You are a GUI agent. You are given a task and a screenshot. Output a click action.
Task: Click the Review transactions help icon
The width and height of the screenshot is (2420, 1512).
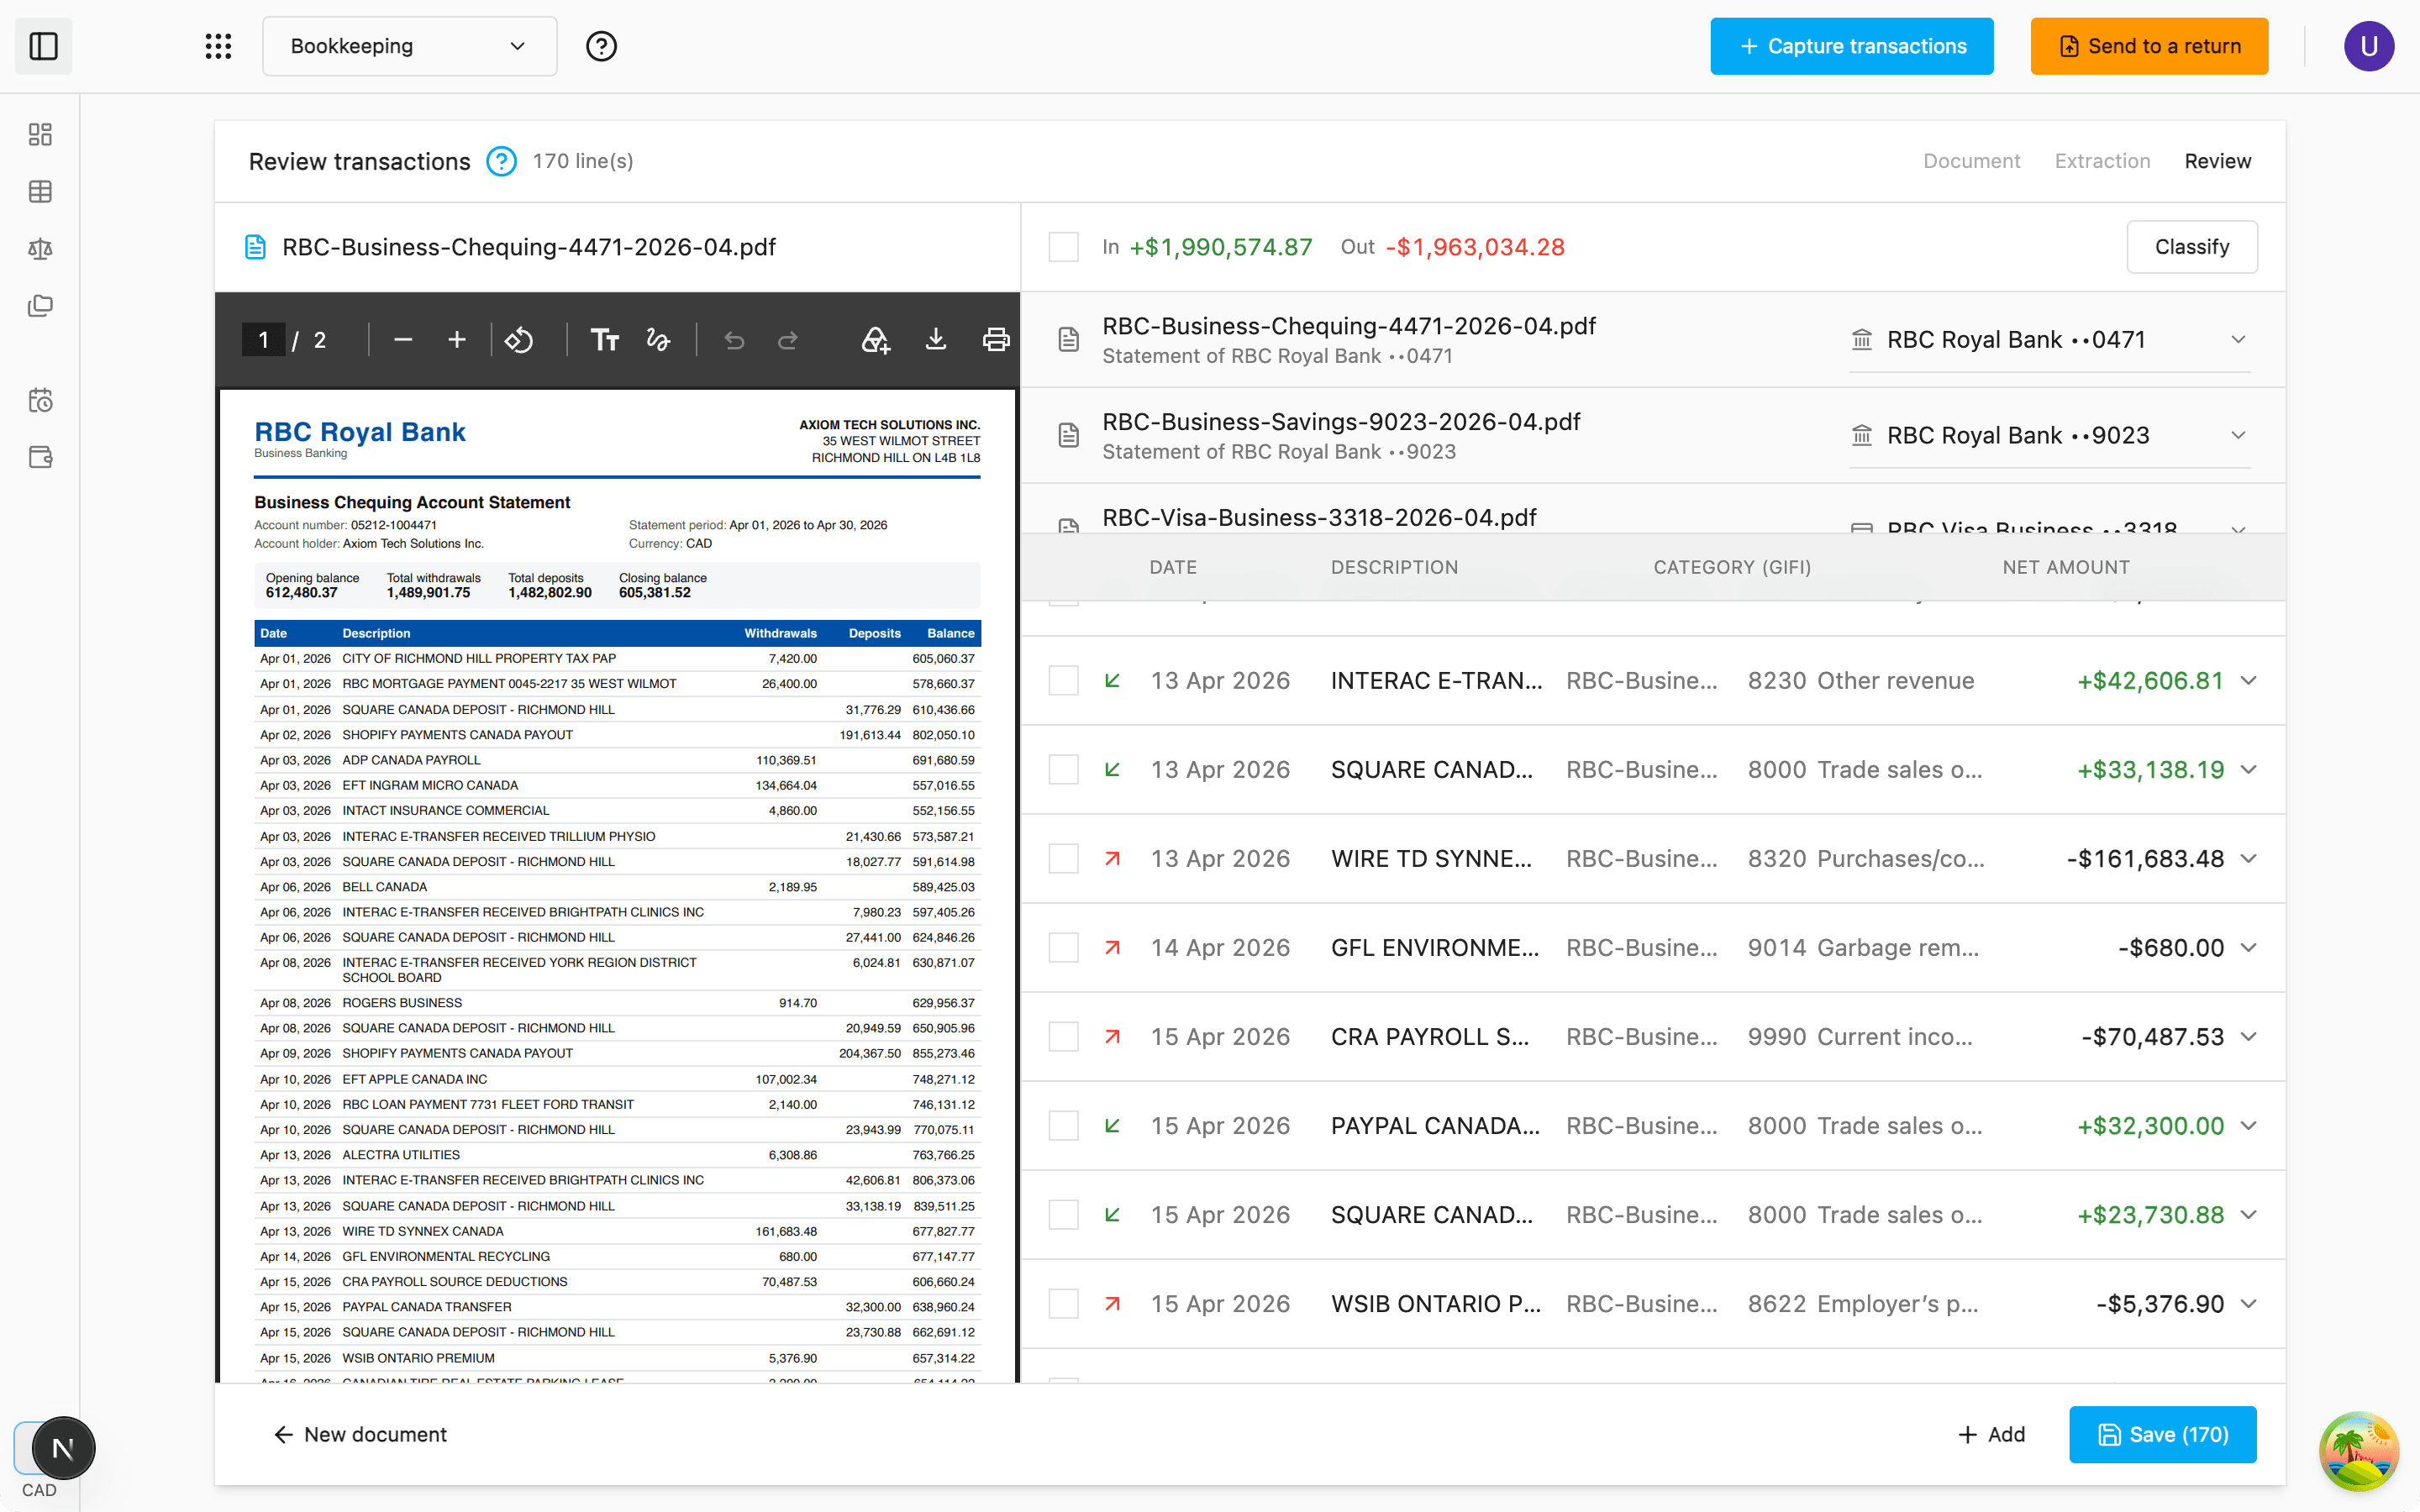click(501, 161)
